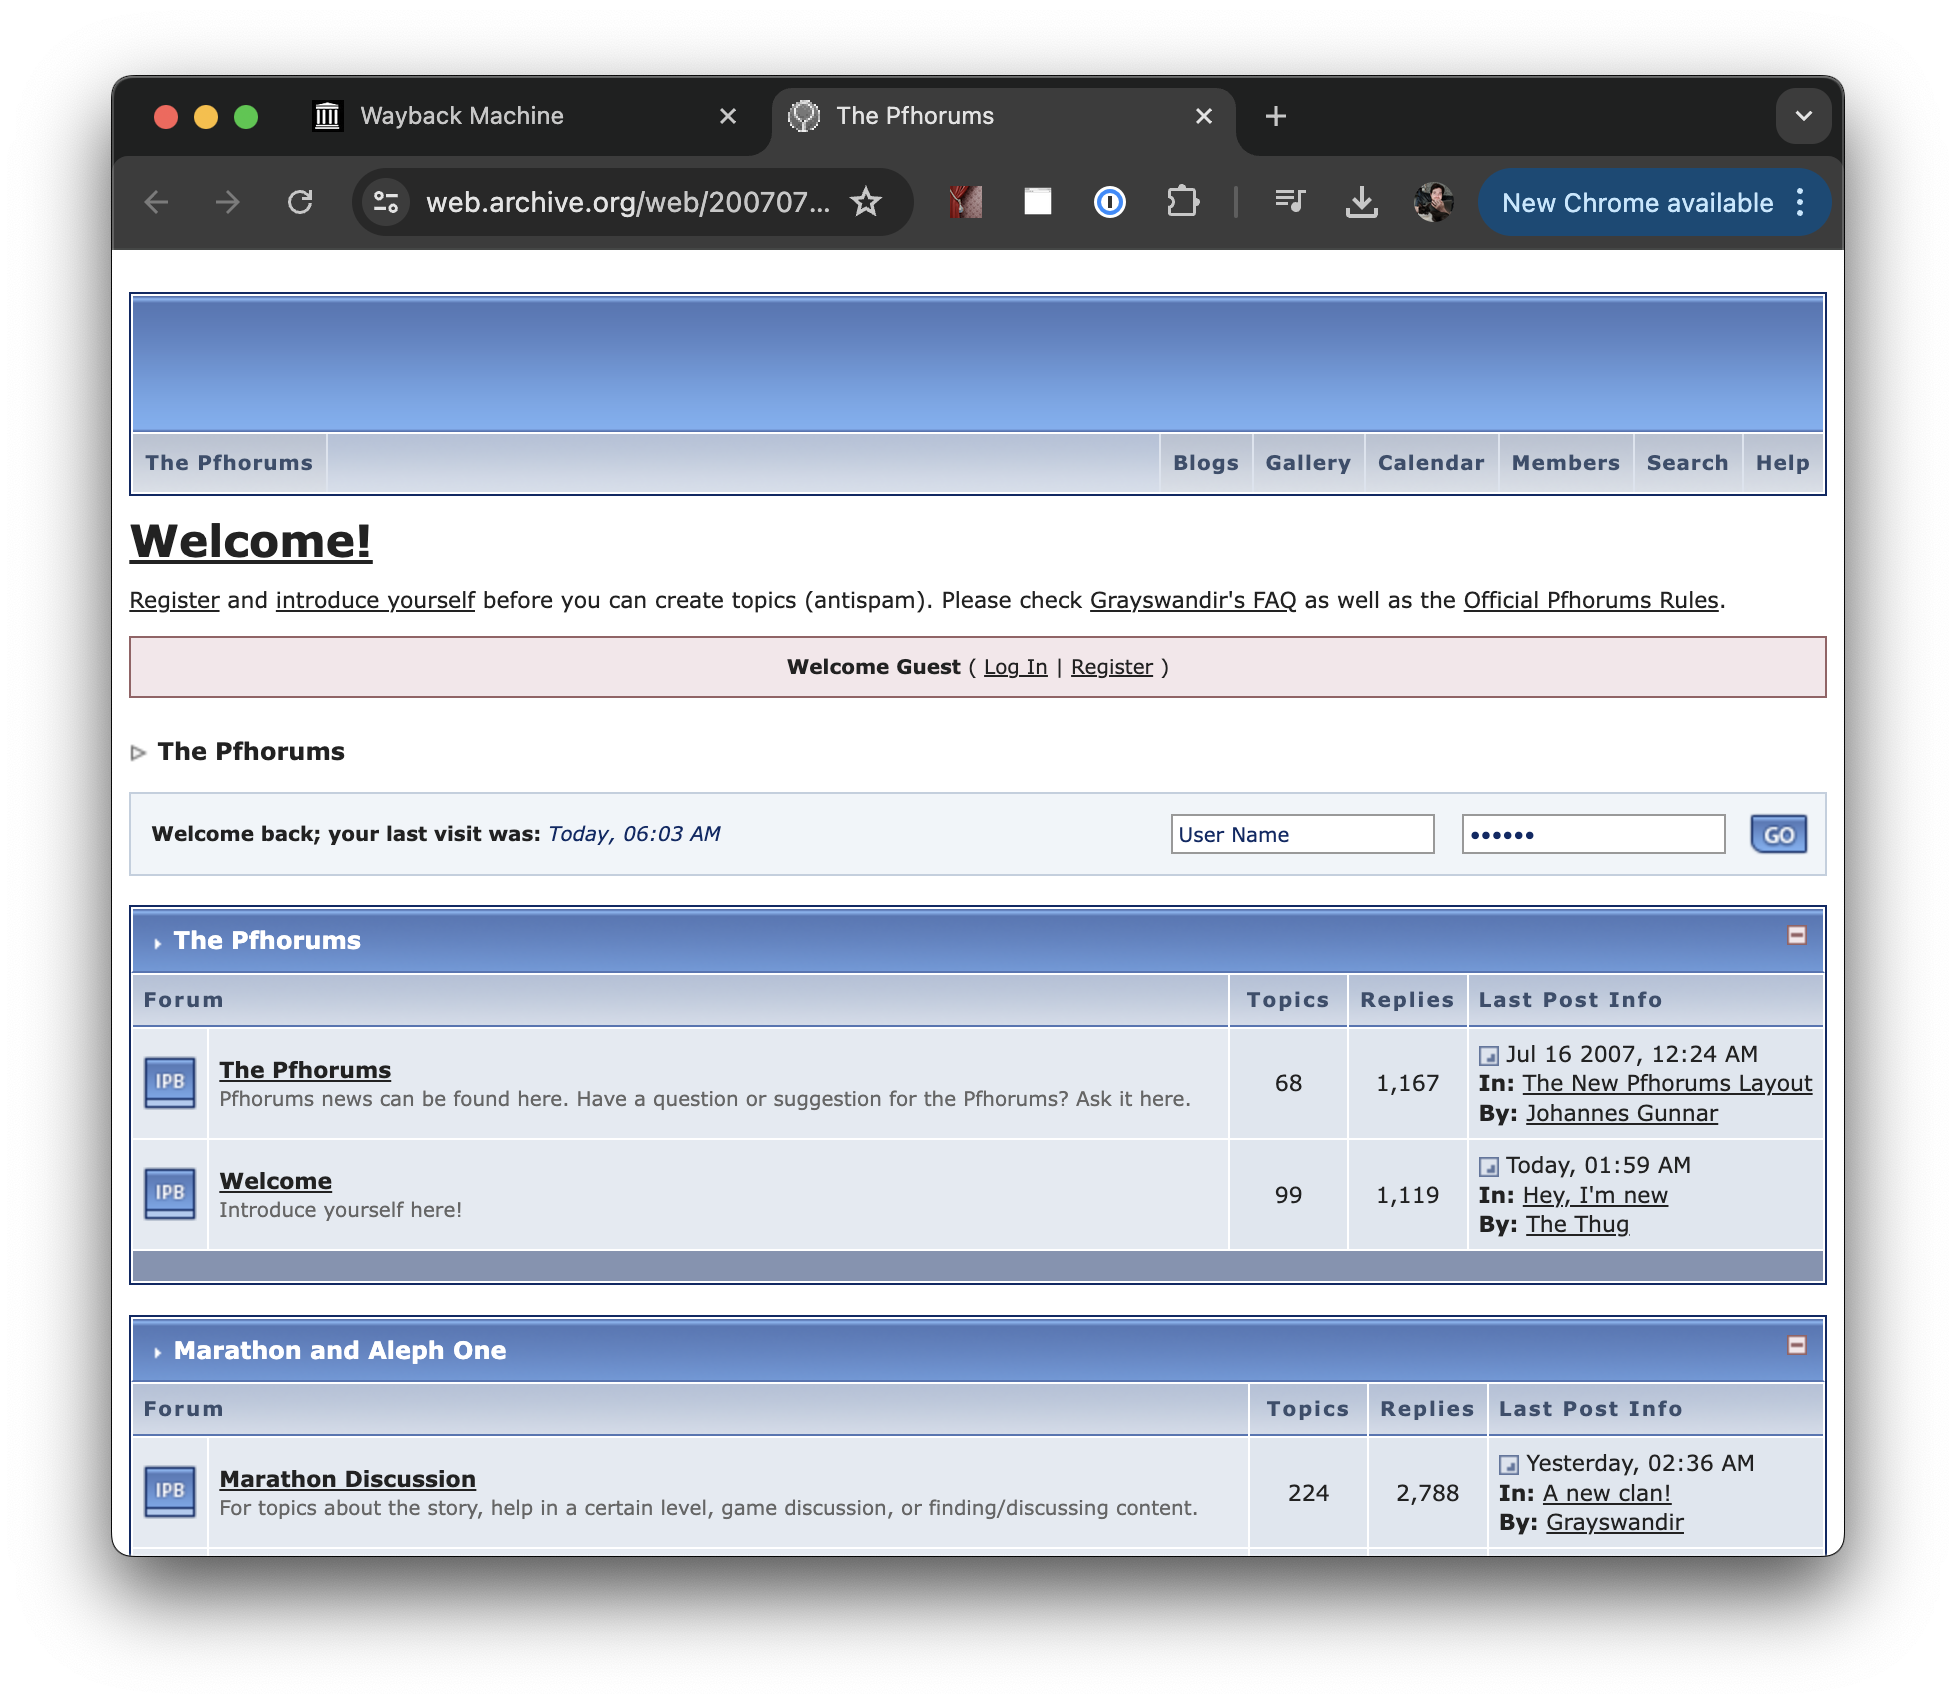Focus the password field
This screenshot has height=1704, width=1956.
pos(1593,835)
